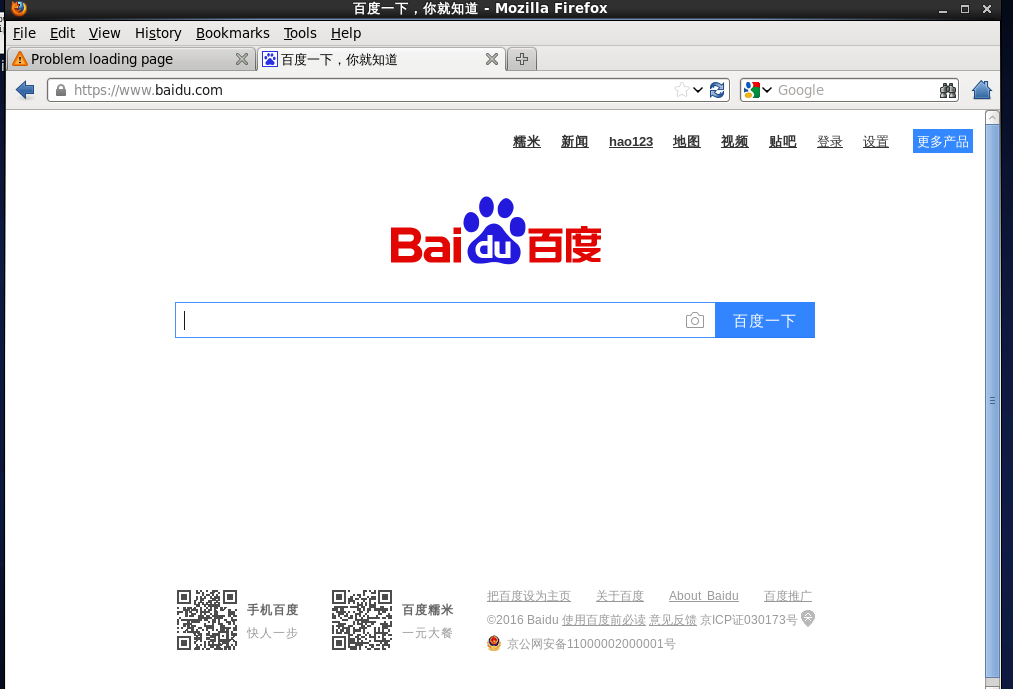Click inside the Baidu search input box
Viewport: 1013px width, 689px height.
coord(430,320)
